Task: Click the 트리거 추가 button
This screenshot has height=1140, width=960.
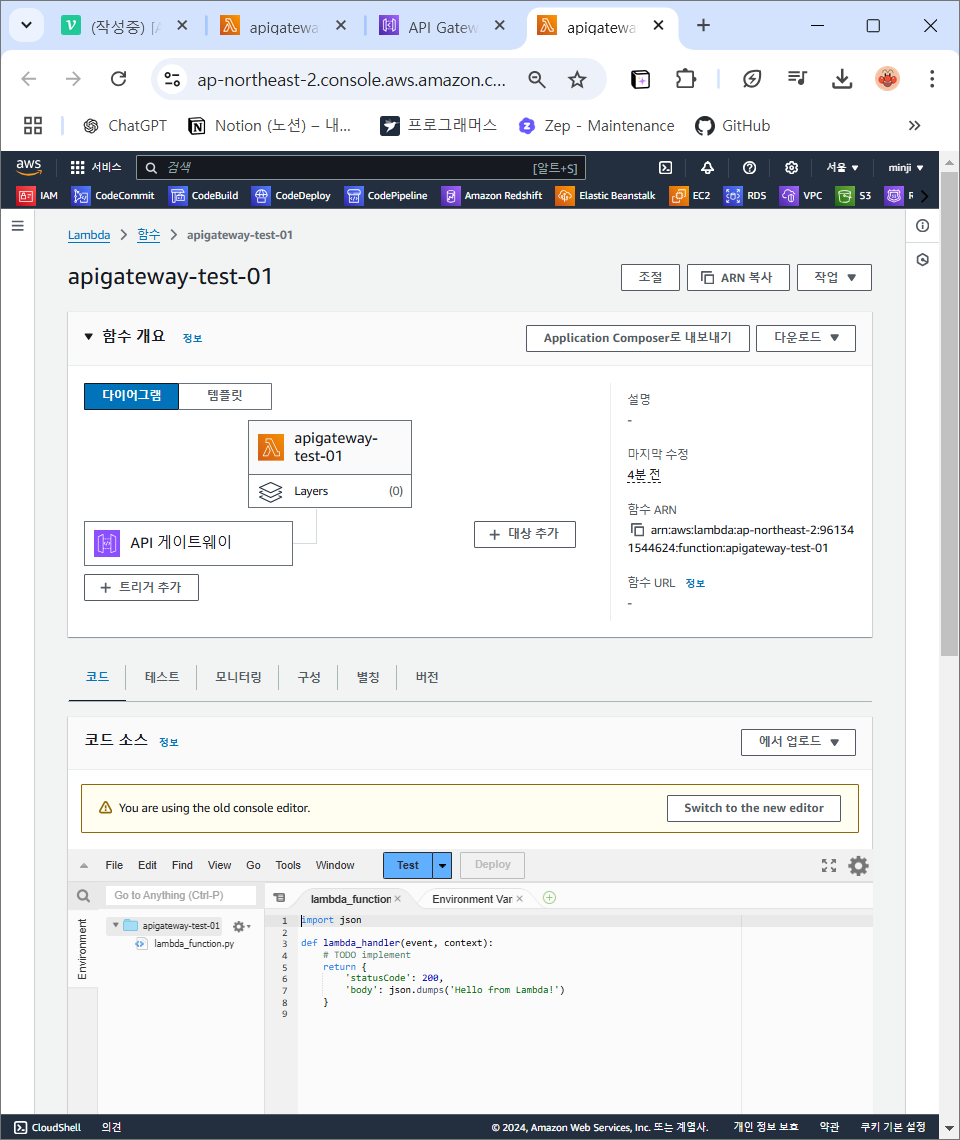Action: (x=141, y=587)
